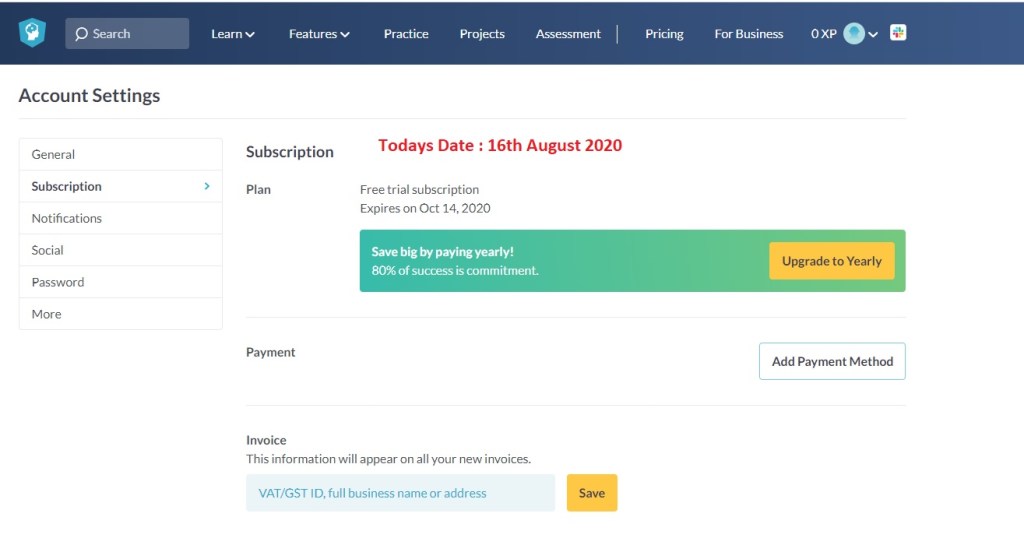Viewport: 1024px width, 559px height.
Task: Go to the Practice page
Action: (406, 34)
